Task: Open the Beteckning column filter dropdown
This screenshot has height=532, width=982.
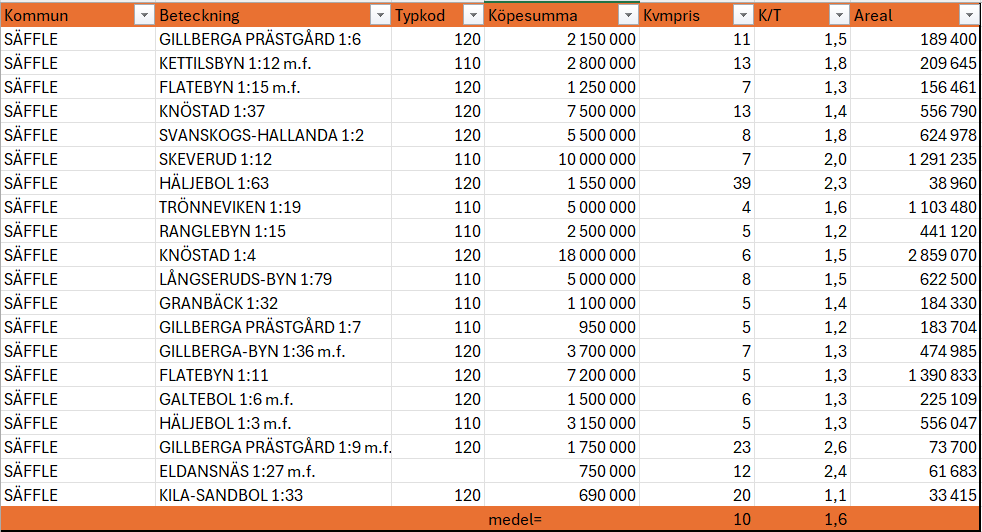Action: [380, 15]
